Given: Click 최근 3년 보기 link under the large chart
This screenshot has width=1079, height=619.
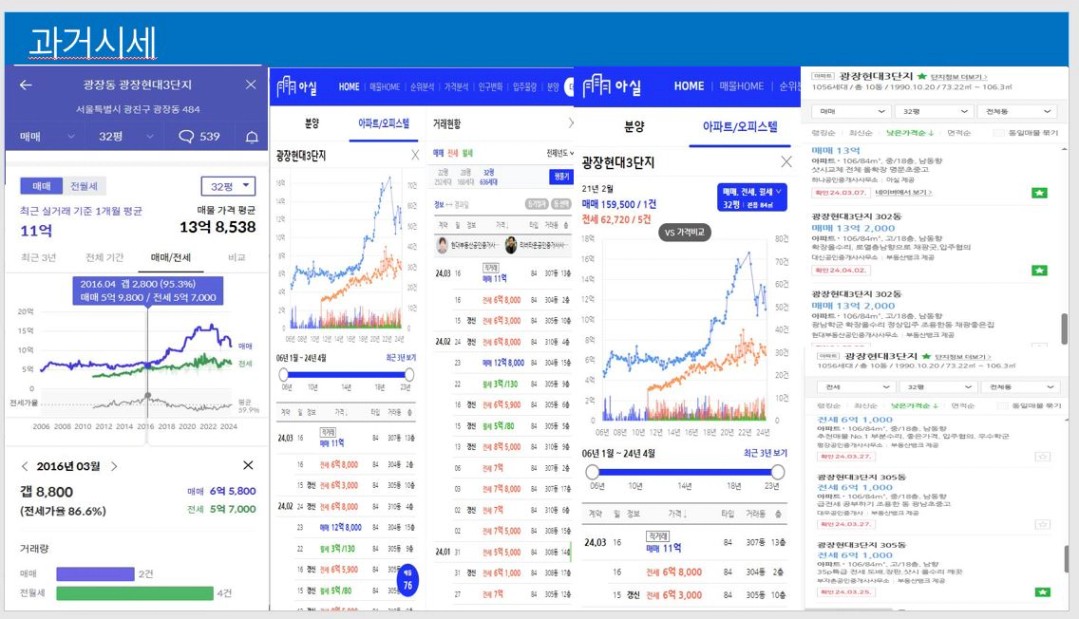Looking at the screenshot, I should [x=765, y=453].
